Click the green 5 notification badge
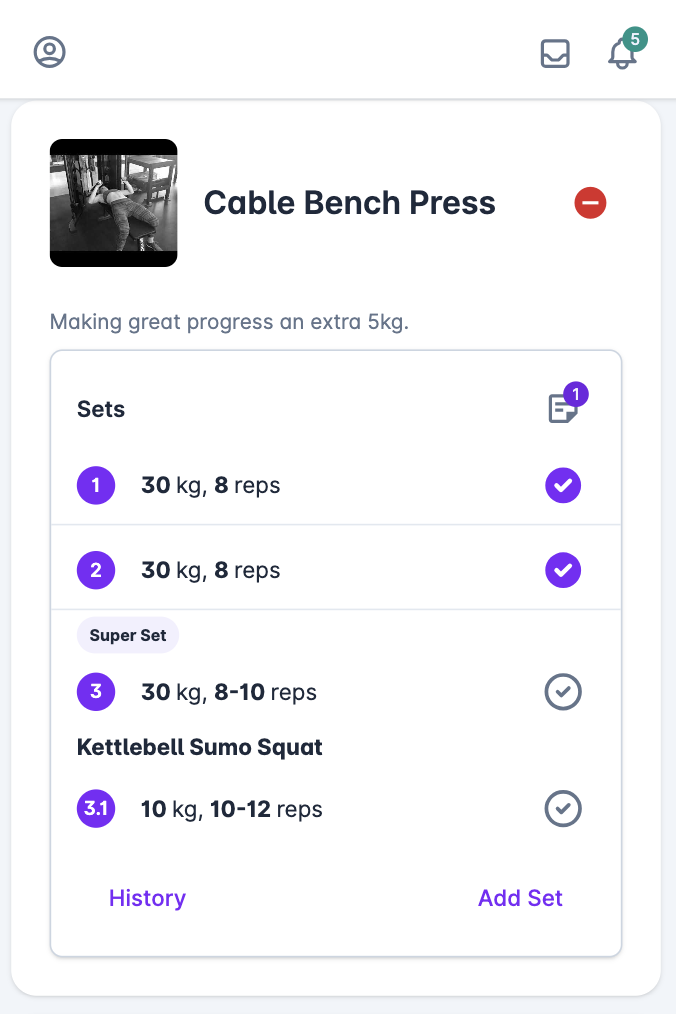 (635, 39)
